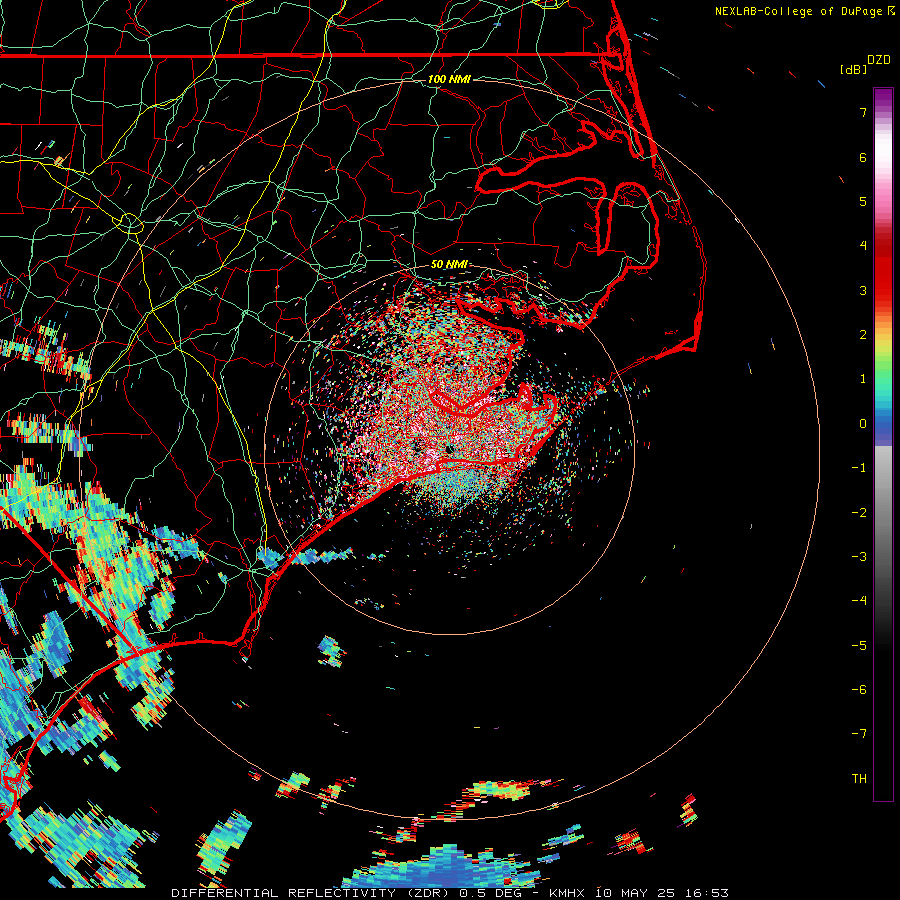
Task: Click the [dB] unit label
Action: click(854, 69)
